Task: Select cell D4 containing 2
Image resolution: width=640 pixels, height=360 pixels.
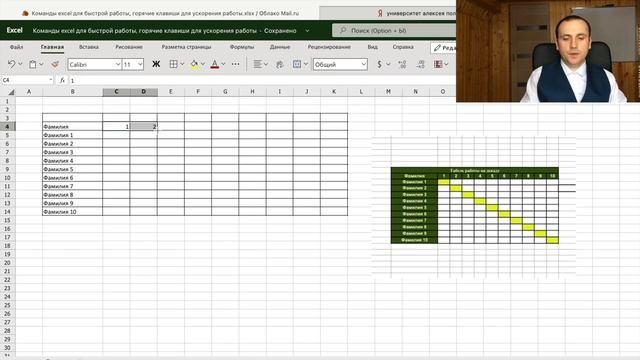Action: 144,127
